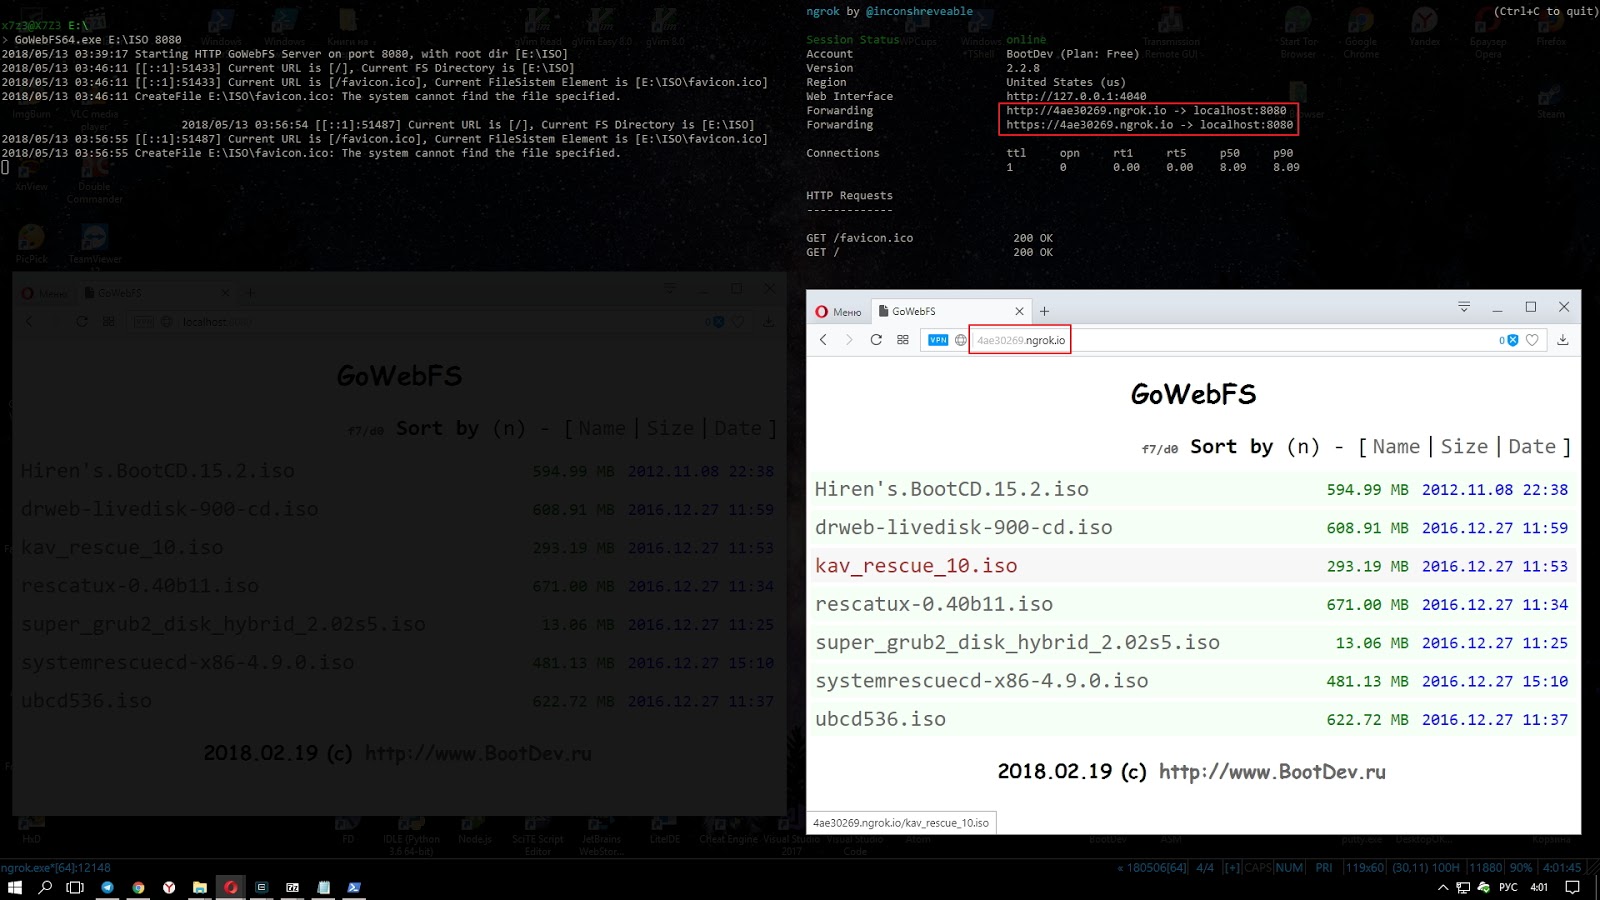Open rescatux-0.40b11.iso link
Image resolution: width=1600 pixels, height=900 pixels.
pos(934,604)
